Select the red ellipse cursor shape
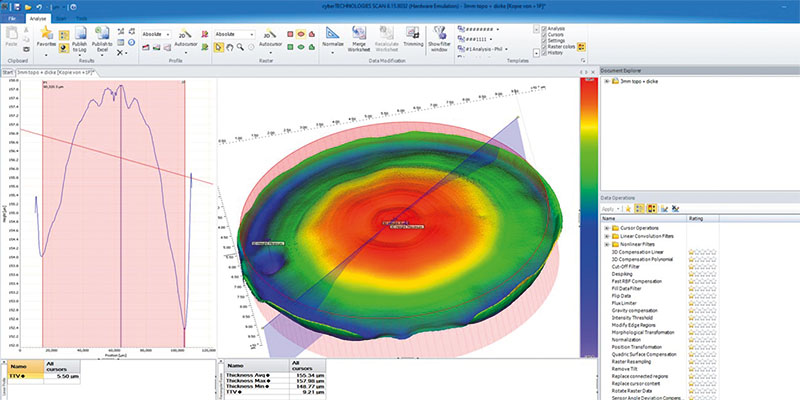The height and width of the screenshot is (400, 800). 301,34
